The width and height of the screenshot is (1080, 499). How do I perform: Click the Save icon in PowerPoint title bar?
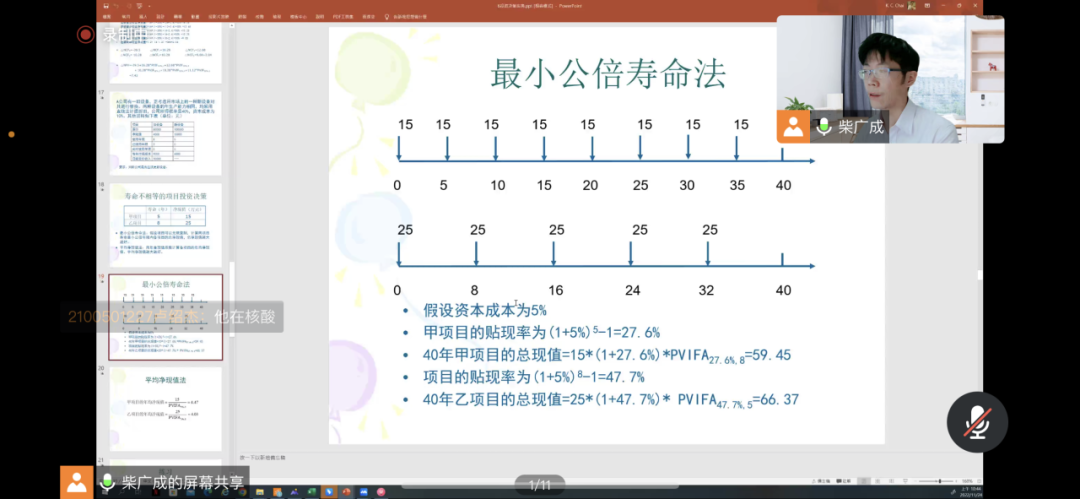pos(105,6)
